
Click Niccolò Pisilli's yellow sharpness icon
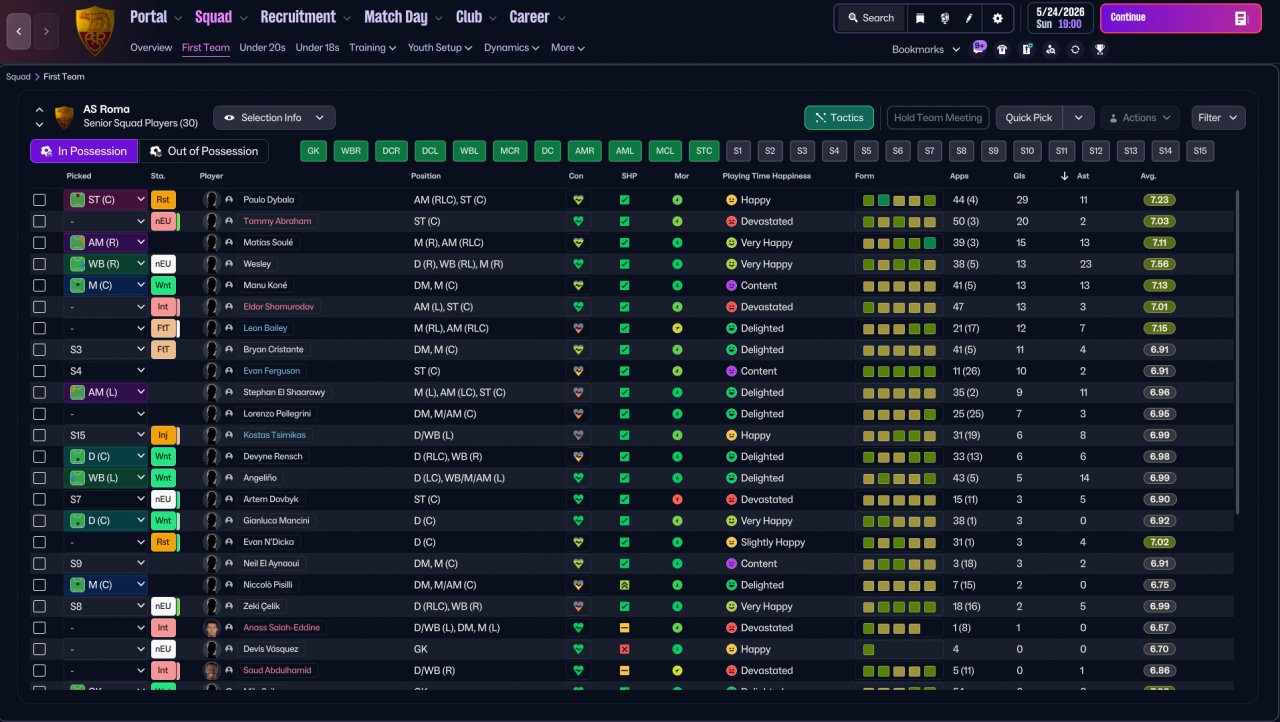click(x=624, y=585)
